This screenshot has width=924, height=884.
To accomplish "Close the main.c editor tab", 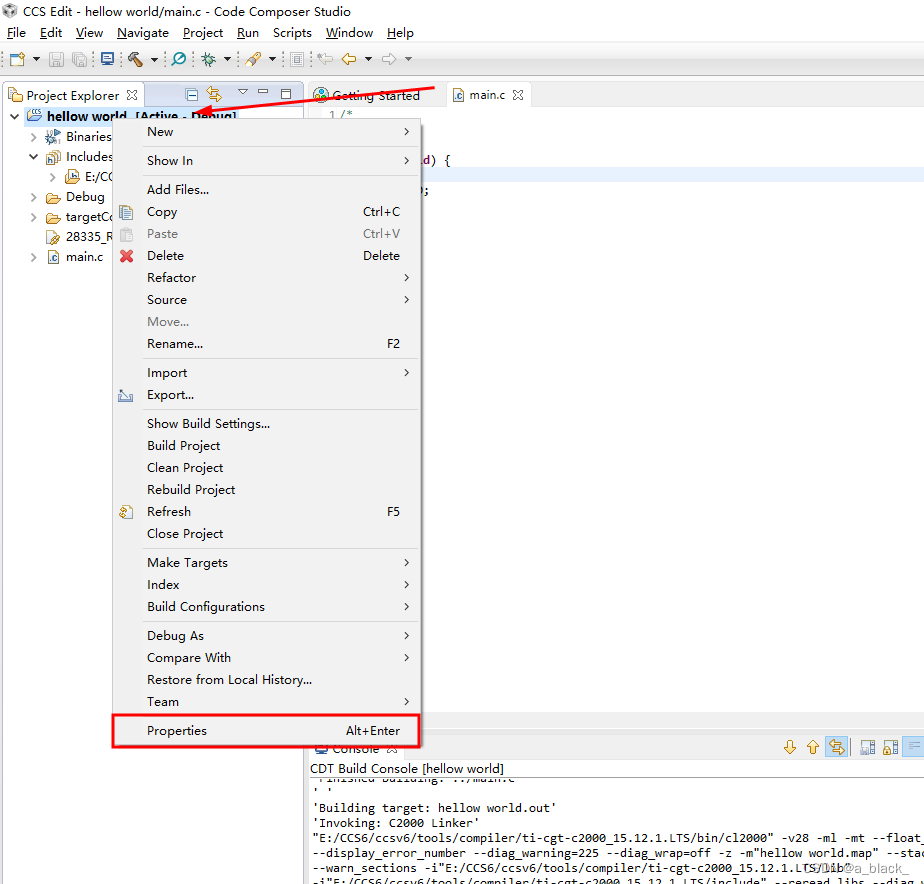I will [x=518, y=95].
